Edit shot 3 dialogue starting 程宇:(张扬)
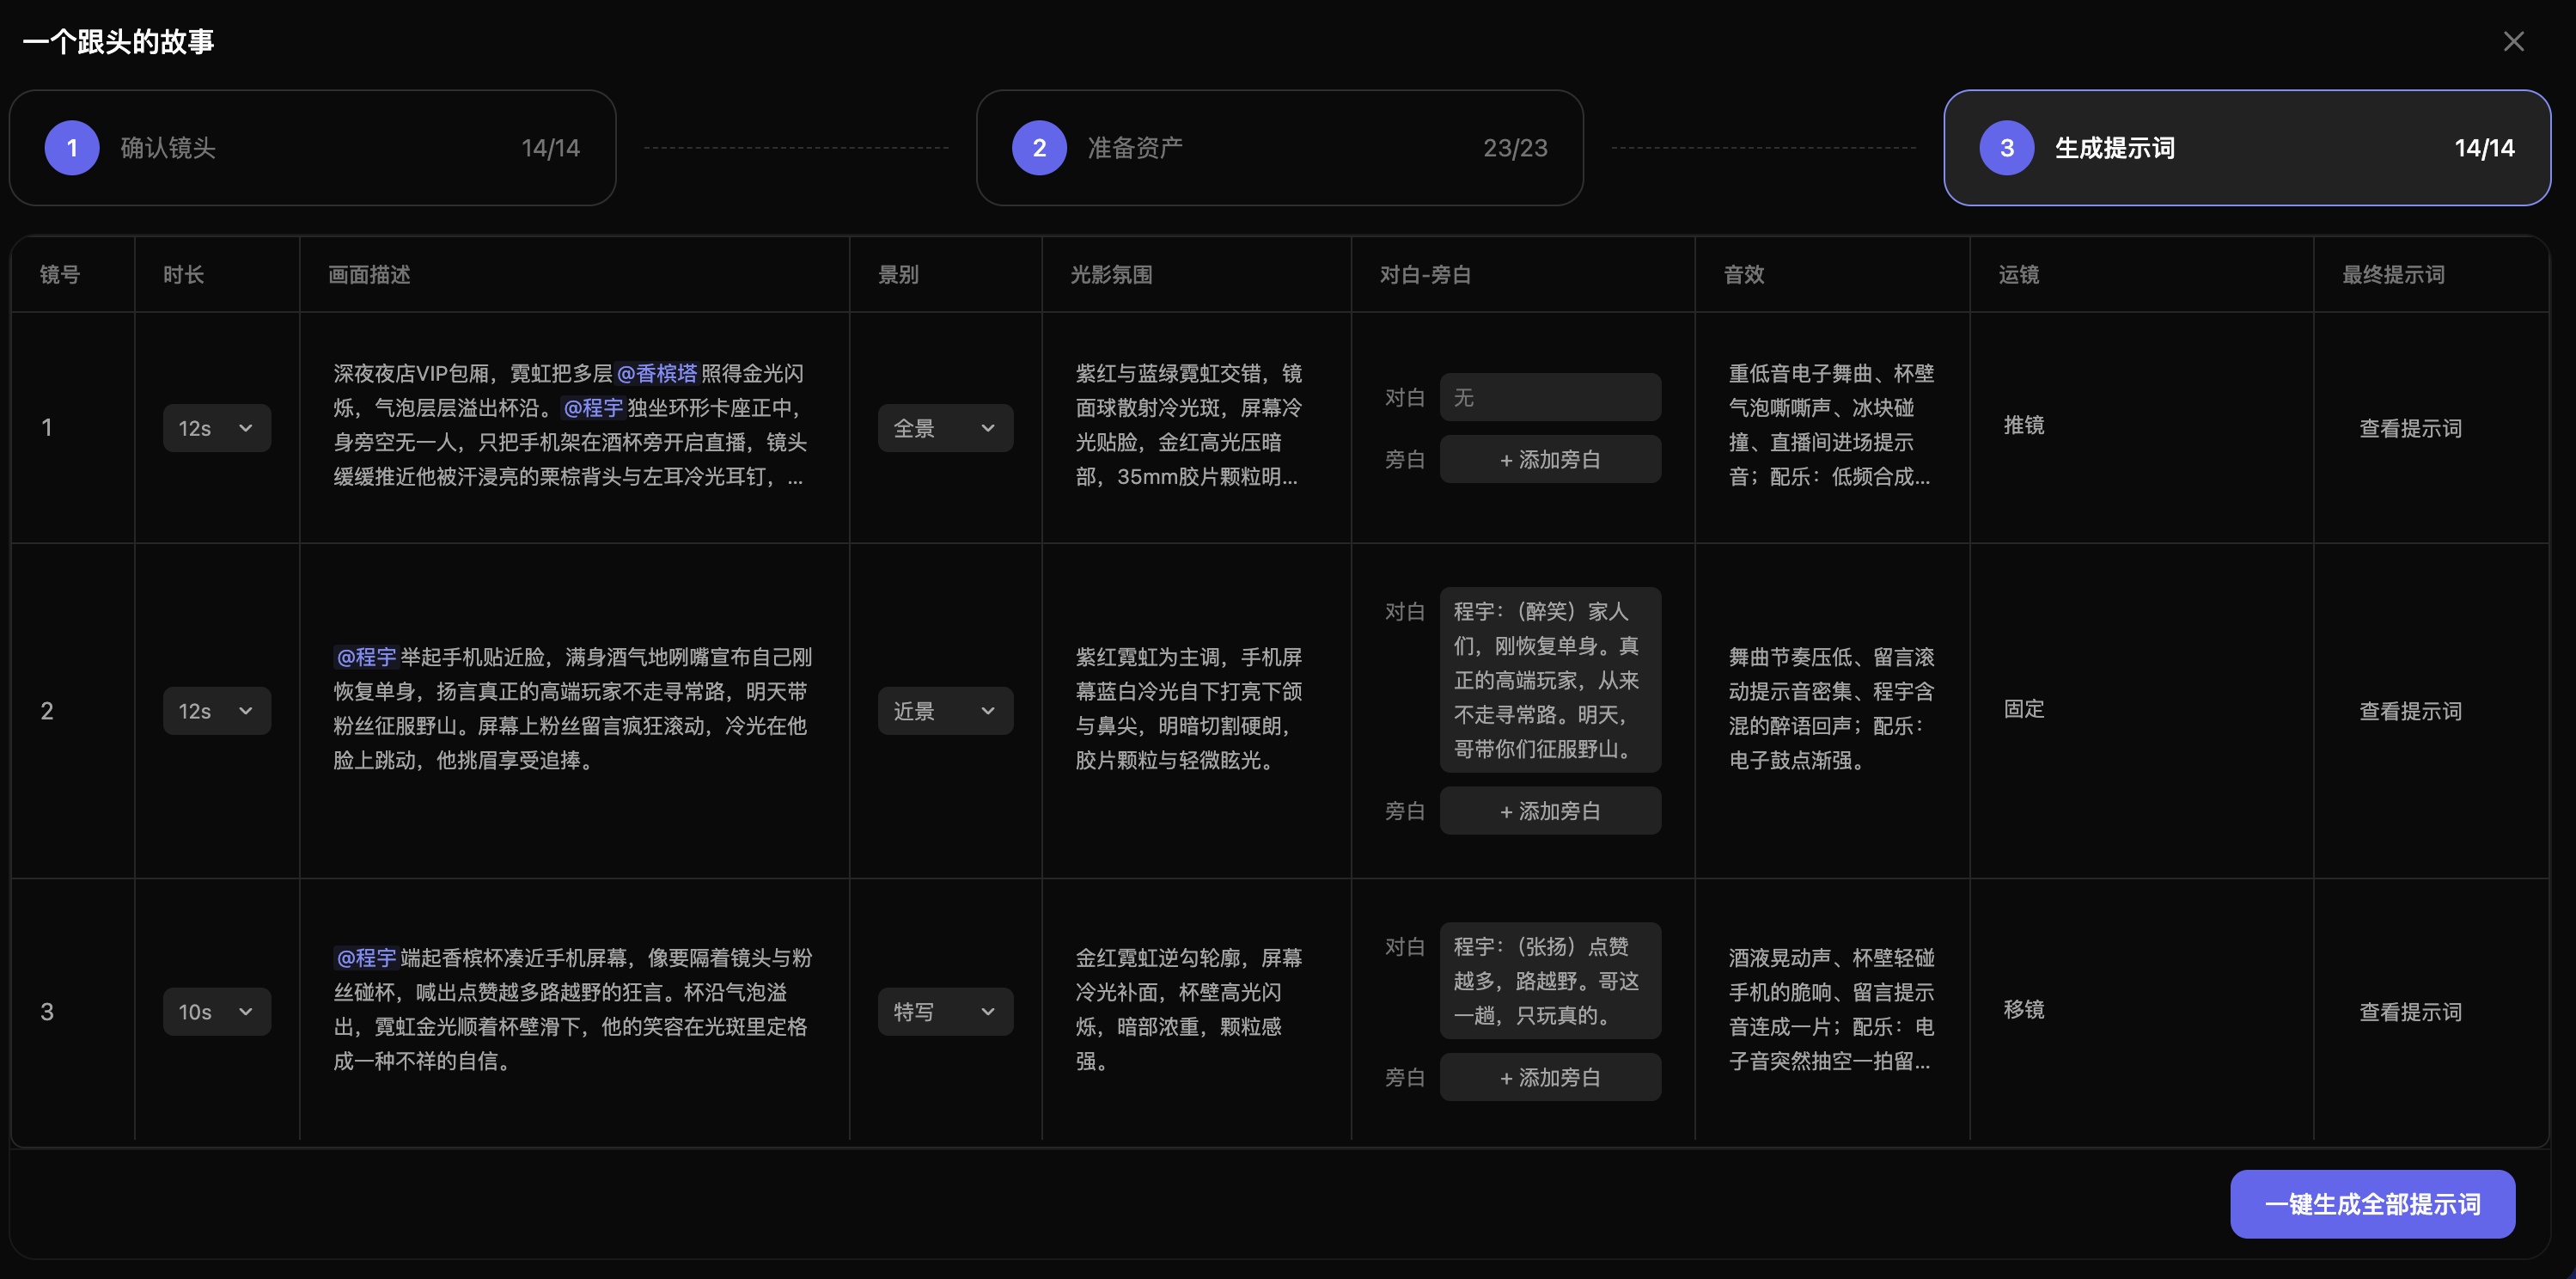The height and width of the screenshot is (1279, 2576). (1550, 981)
